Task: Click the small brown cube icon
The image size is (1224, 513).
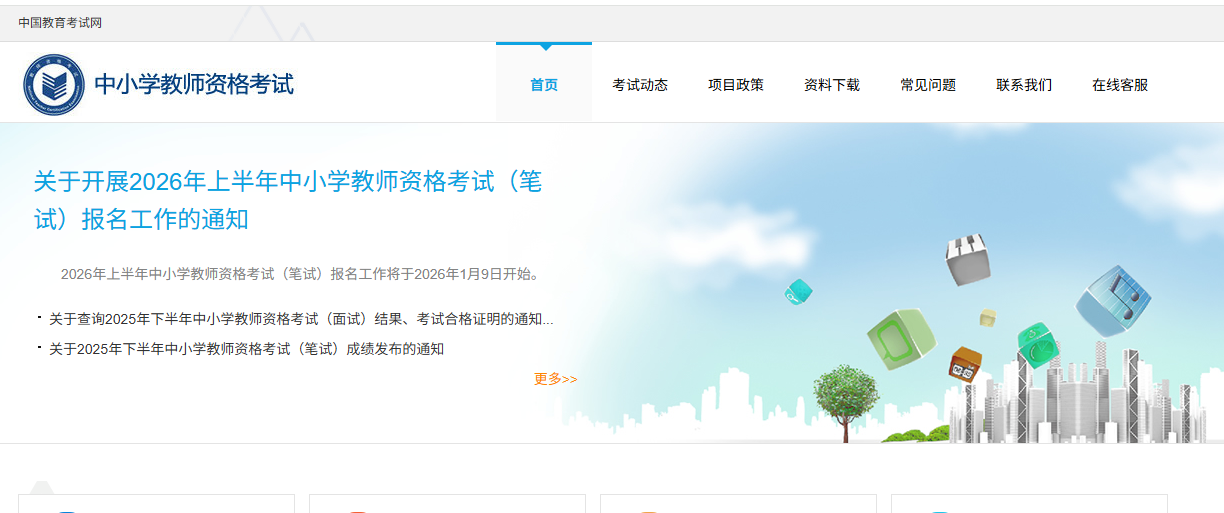Action: pos(965,365)
